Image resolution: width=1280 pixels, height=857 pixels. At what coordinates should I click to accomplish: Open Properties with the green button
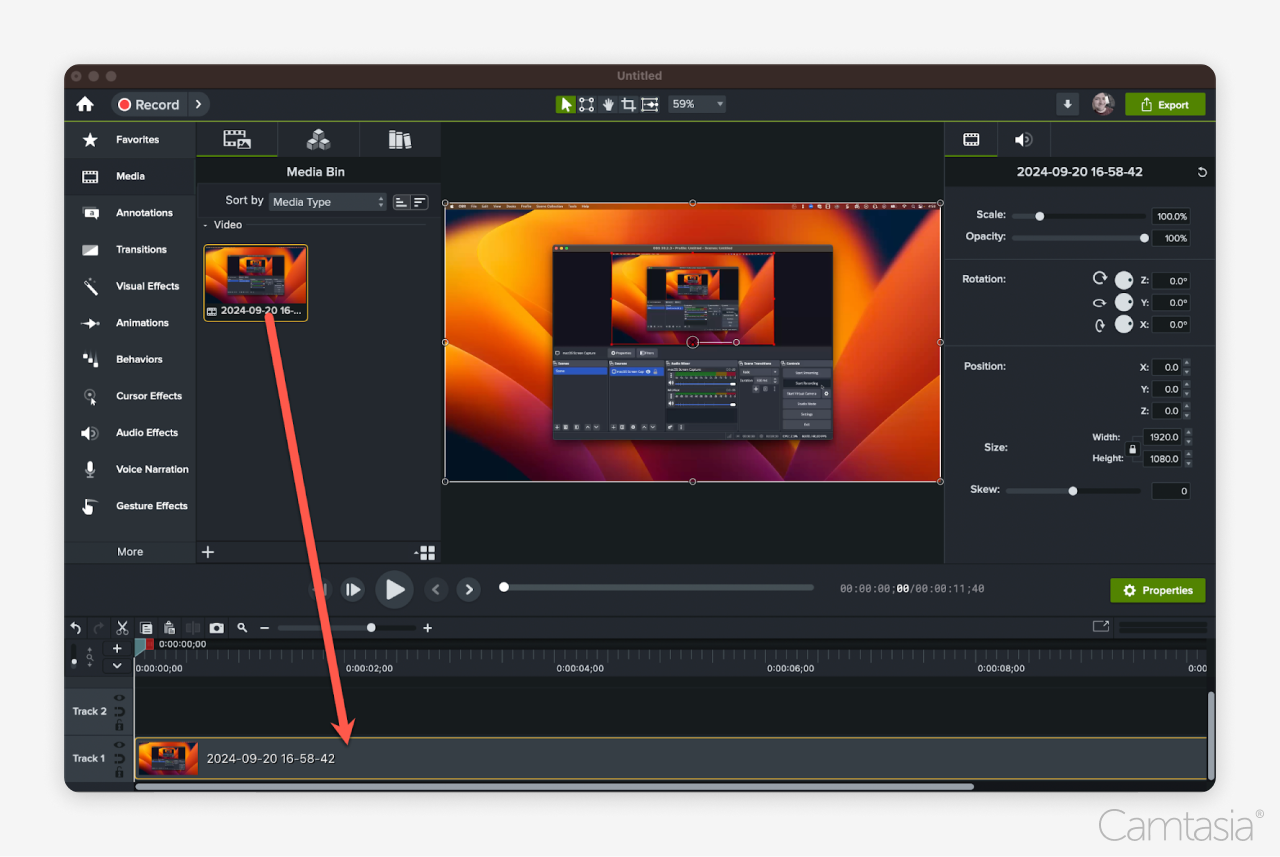click(x=1157, y=590)
